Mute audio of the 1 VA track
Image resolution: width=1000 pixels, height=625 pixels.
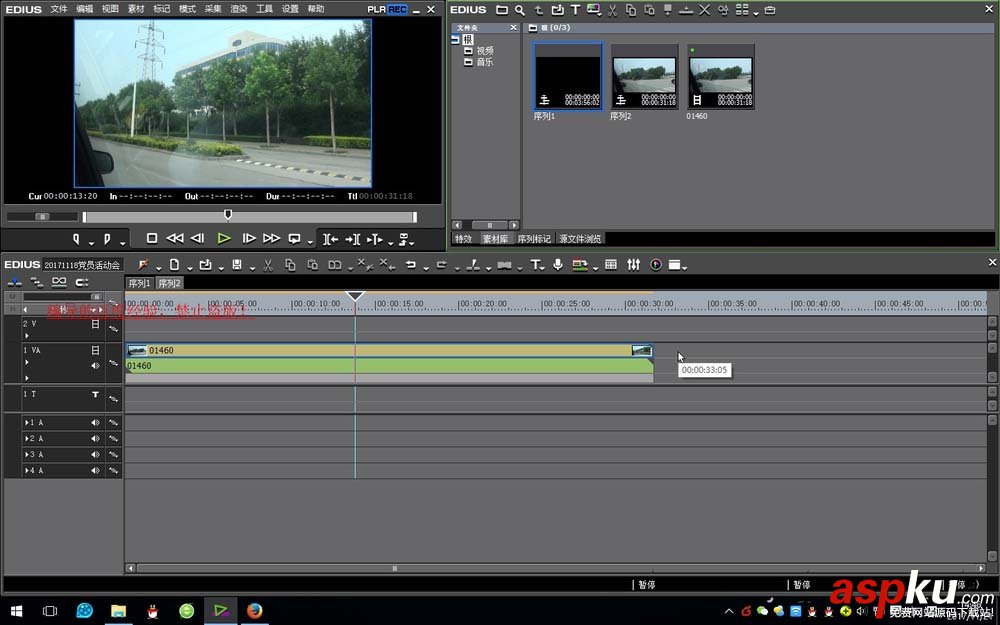click(x=95, y=365)
